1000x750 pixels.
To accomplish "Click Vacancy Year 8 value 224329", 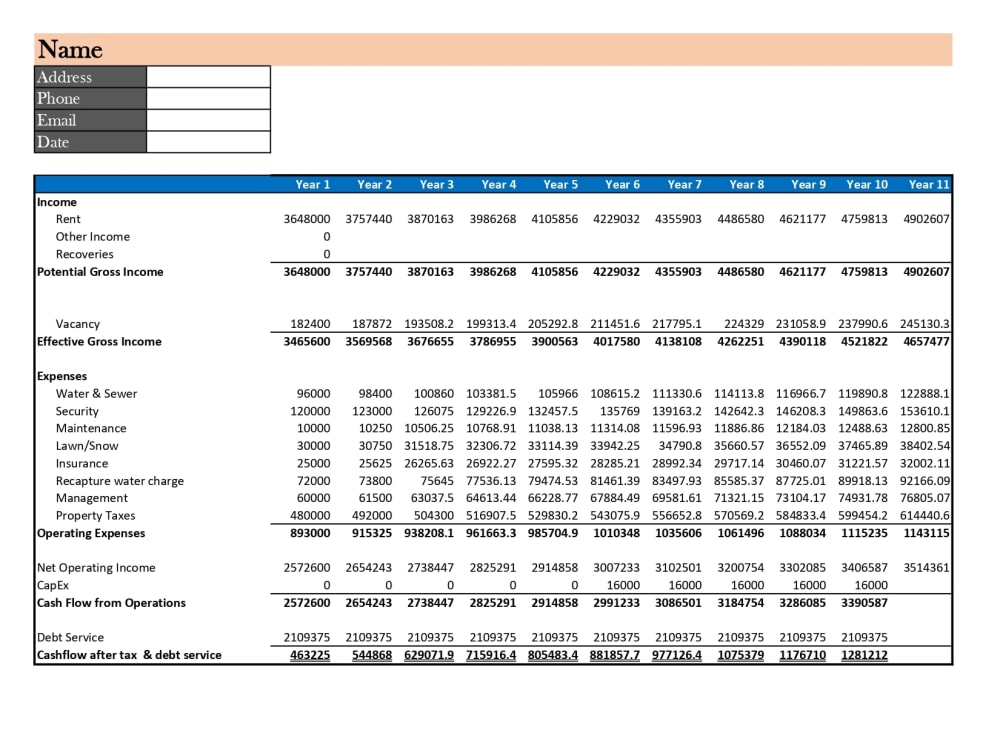I will 744,324.
